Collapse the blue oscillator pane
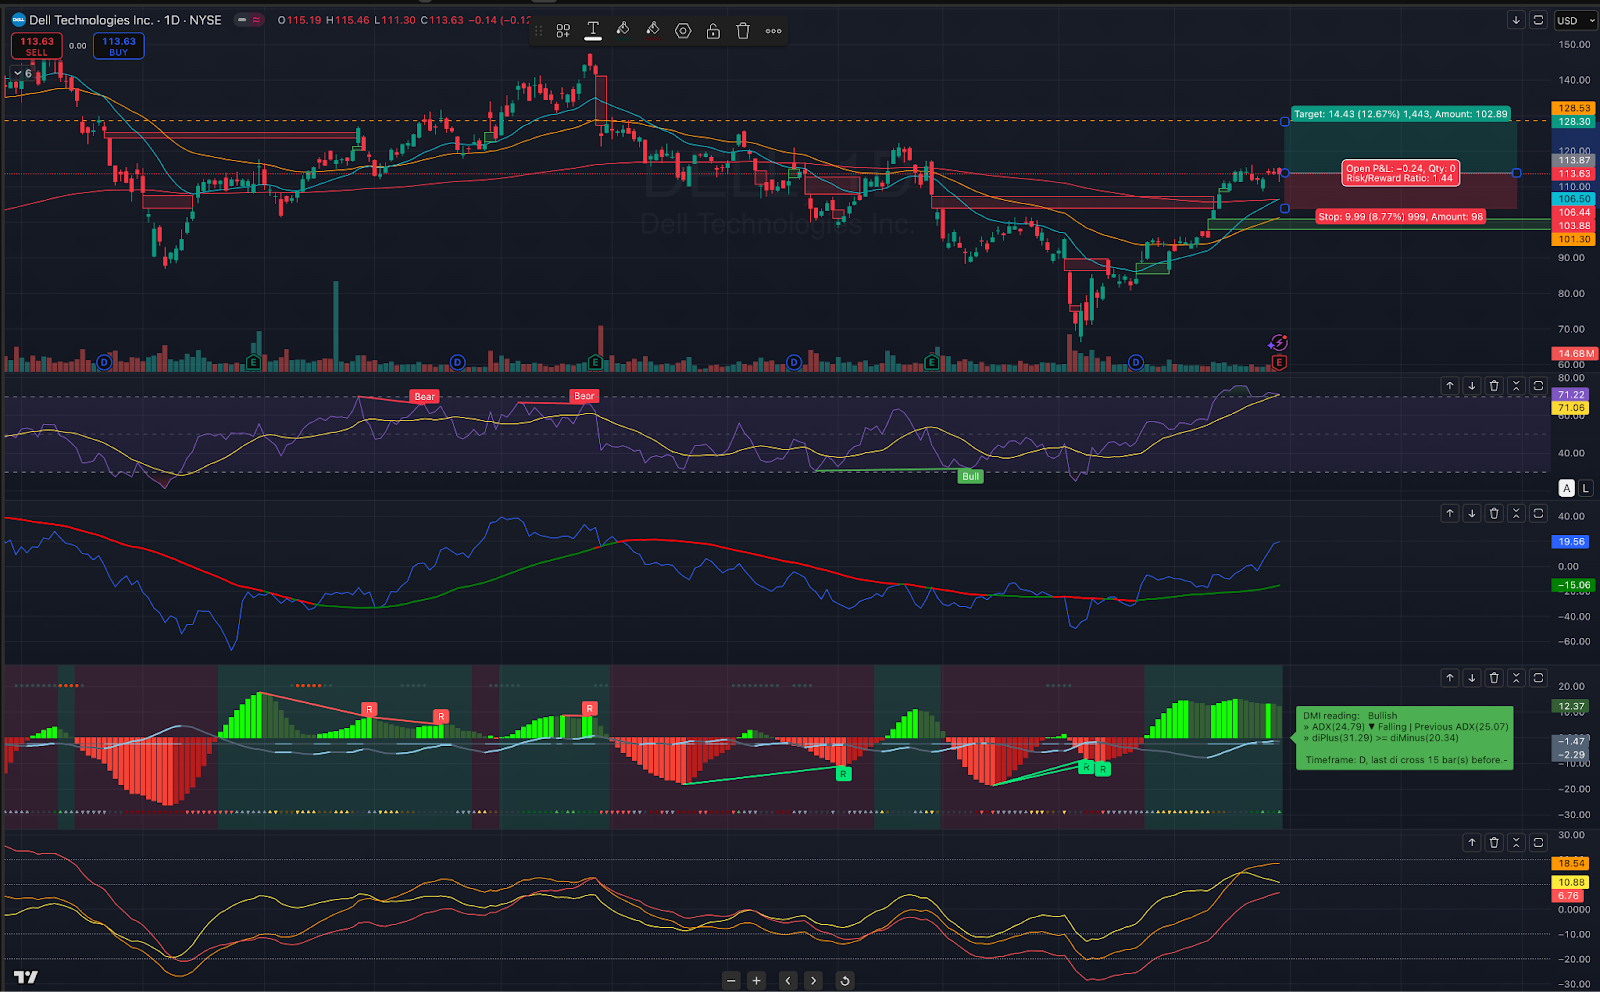Viewport: 1600px width, 992px height. coord(1516,513)
